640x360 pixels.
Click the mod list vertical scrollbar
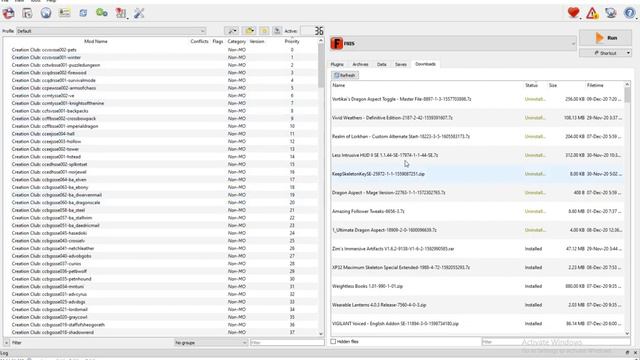coord(321,65)
